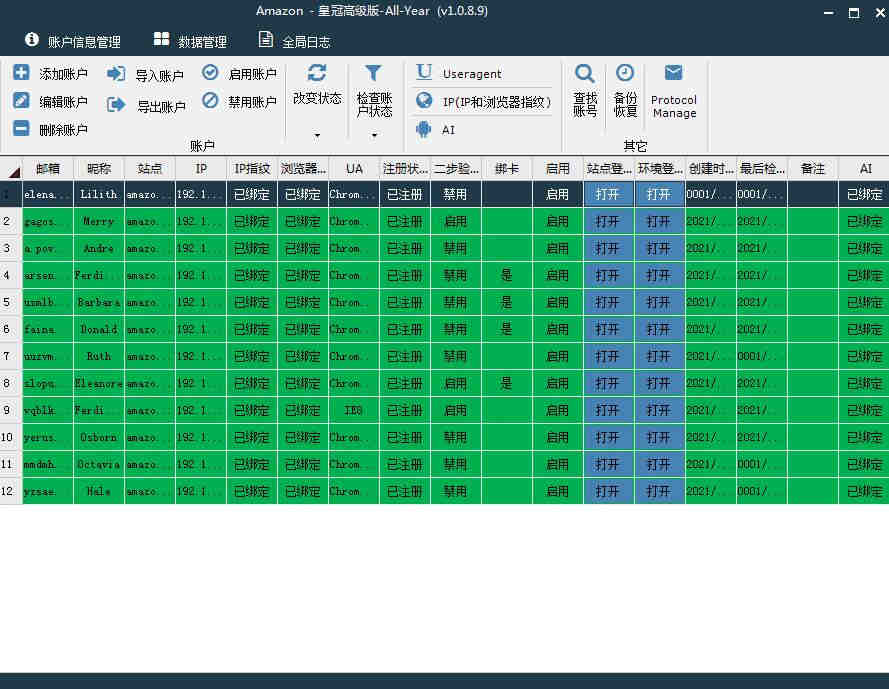Click the 绑卡 column header
Viewport: 889px width, 689px height.
[x=507, y=168]
